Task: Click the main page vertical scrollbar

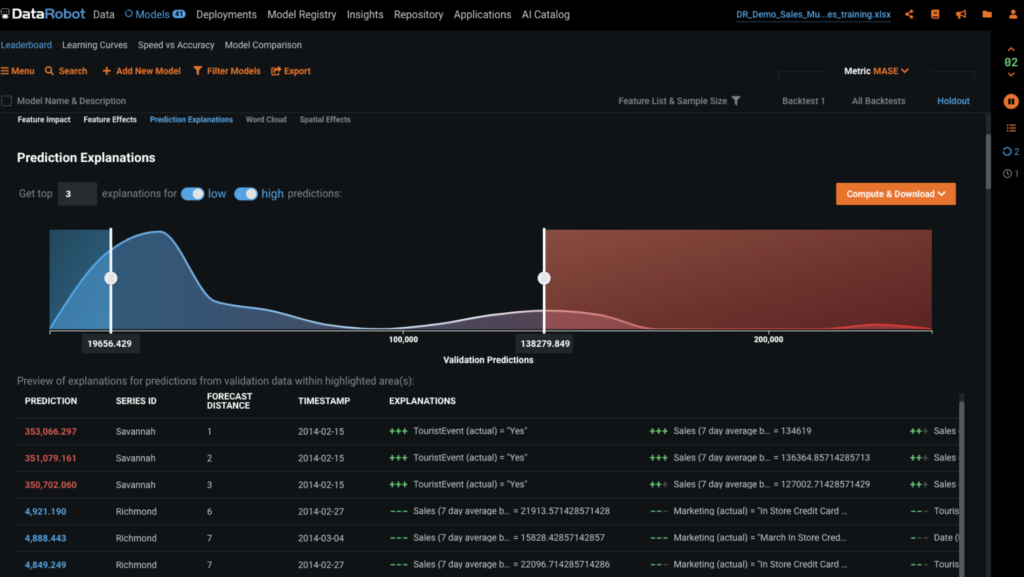Action: tap(987, 160)
